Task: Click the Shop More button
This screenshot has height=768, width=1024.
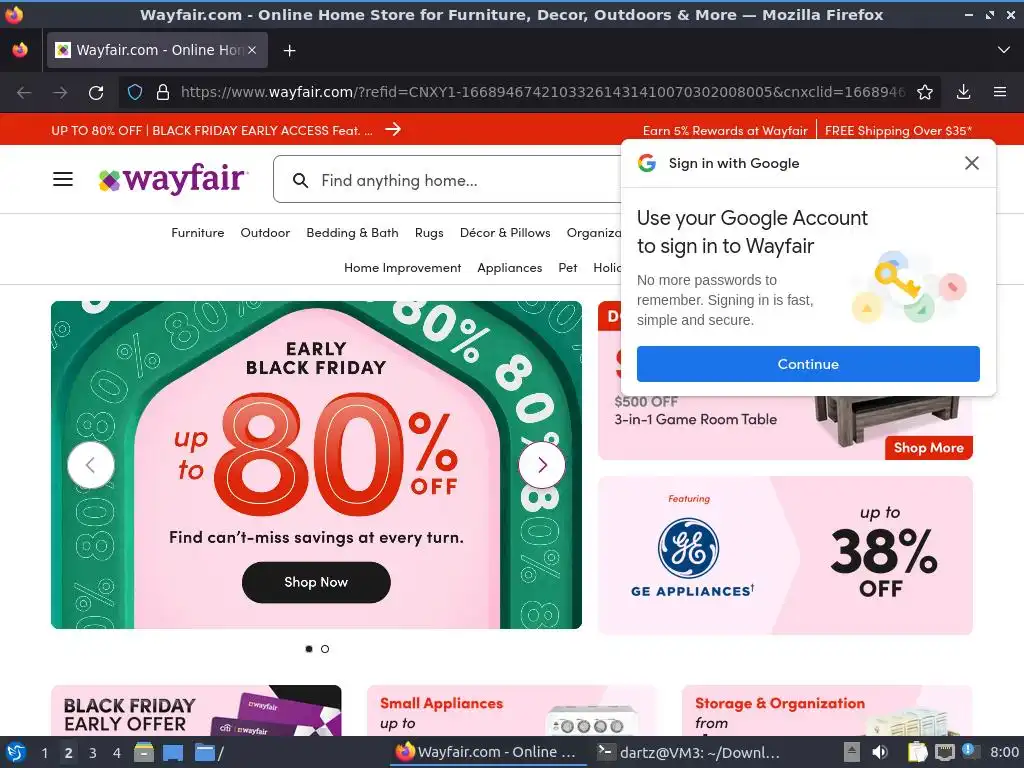Action: 929,447
